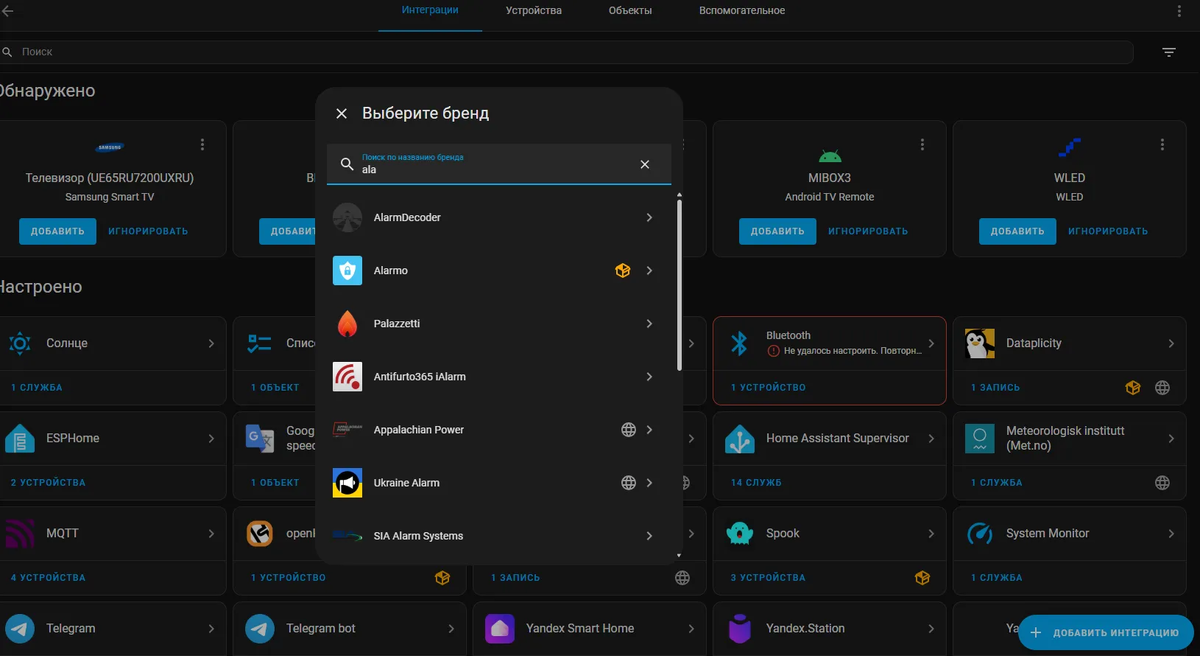Add the WLED integration
Image resolution: width=1200 pixels, height=656 pixels.
click(1017, 231)
